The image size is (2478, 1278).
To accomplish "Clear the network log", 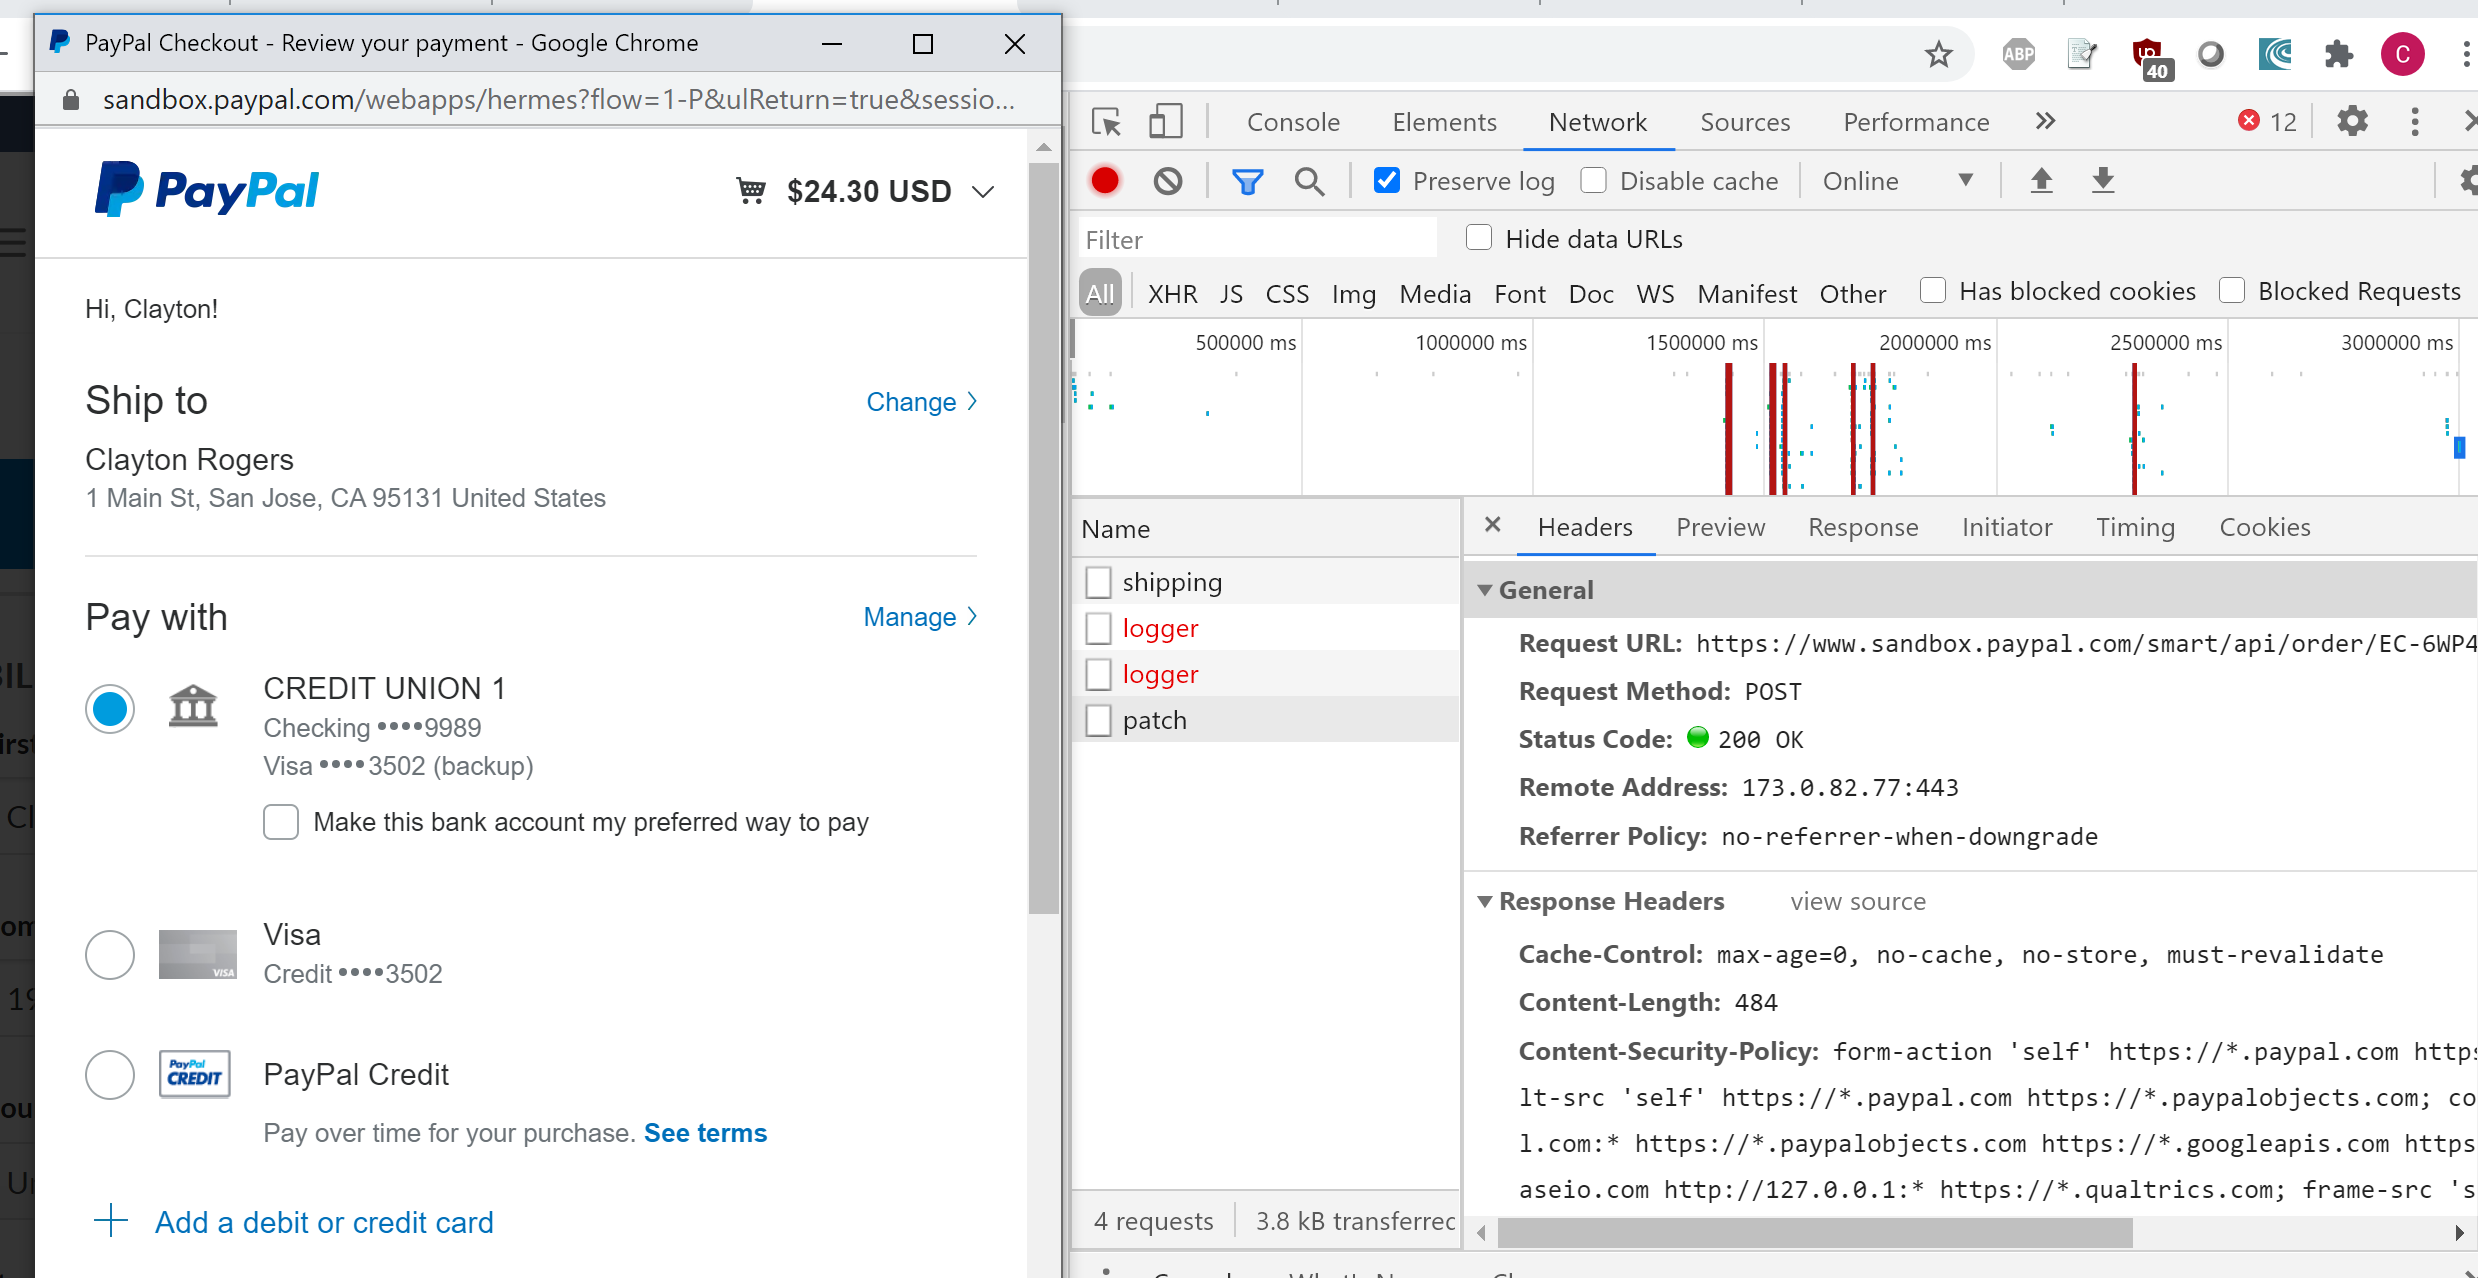I will click(x=1168, y=181).
